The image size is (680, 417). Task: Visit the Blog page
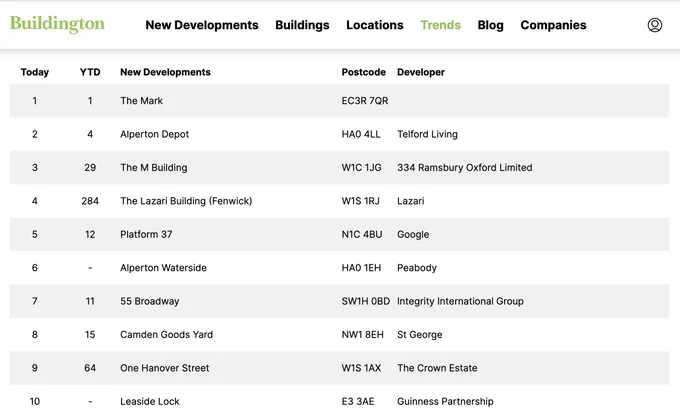click(490, 25)
